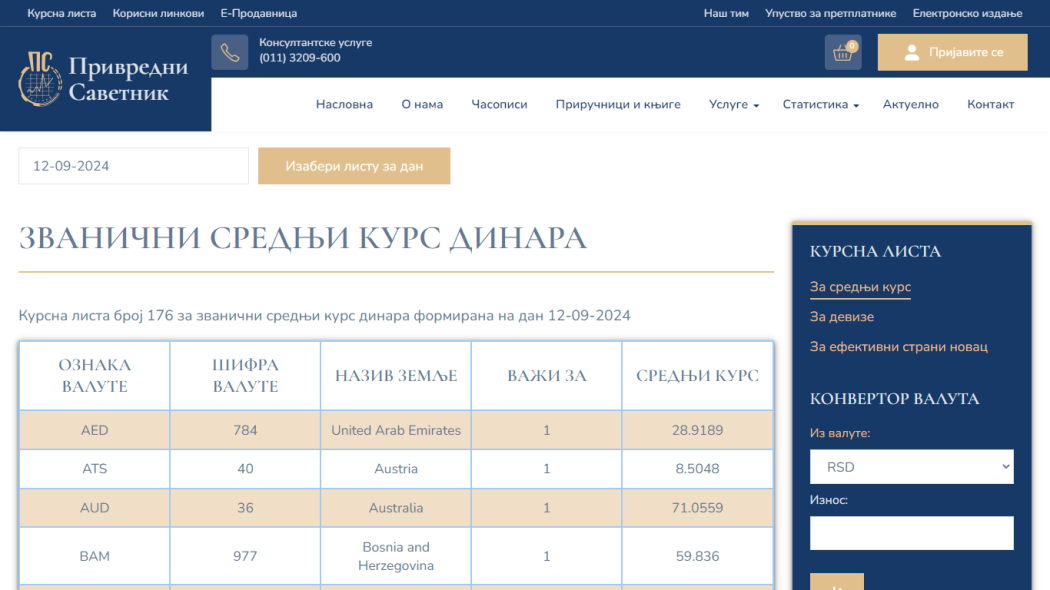Open the За средњи курс link
This screenshot has width=1050, height=590.
860,287
